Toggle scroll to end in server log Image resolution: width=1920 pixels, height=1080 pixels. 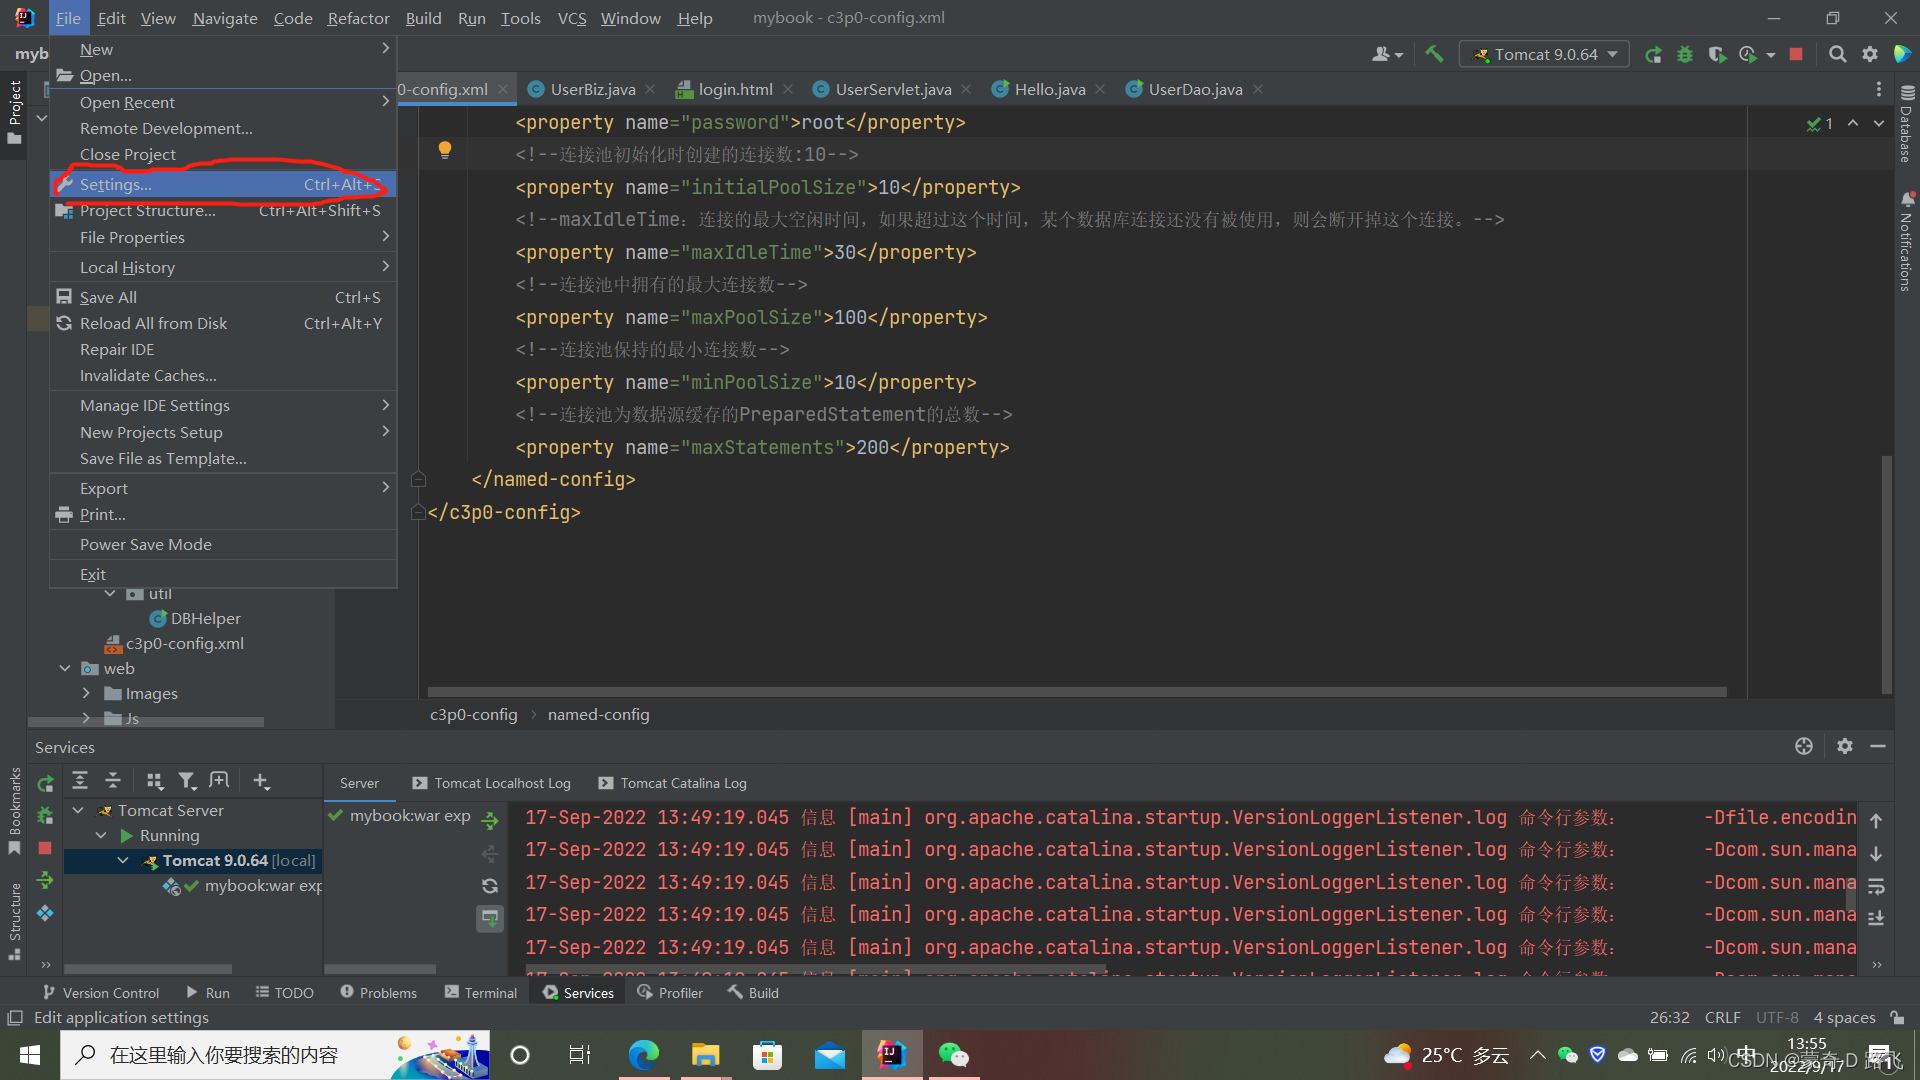[1876, 918]
